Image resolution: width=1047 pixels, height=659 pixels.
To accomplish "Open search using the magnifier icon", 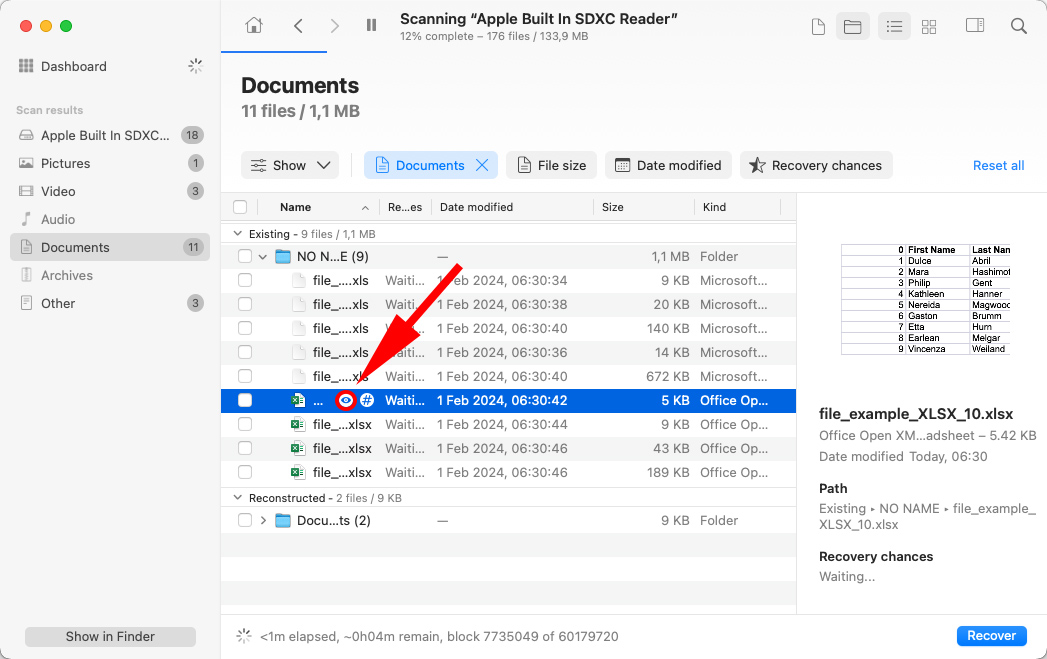I will pos(1018,26).
